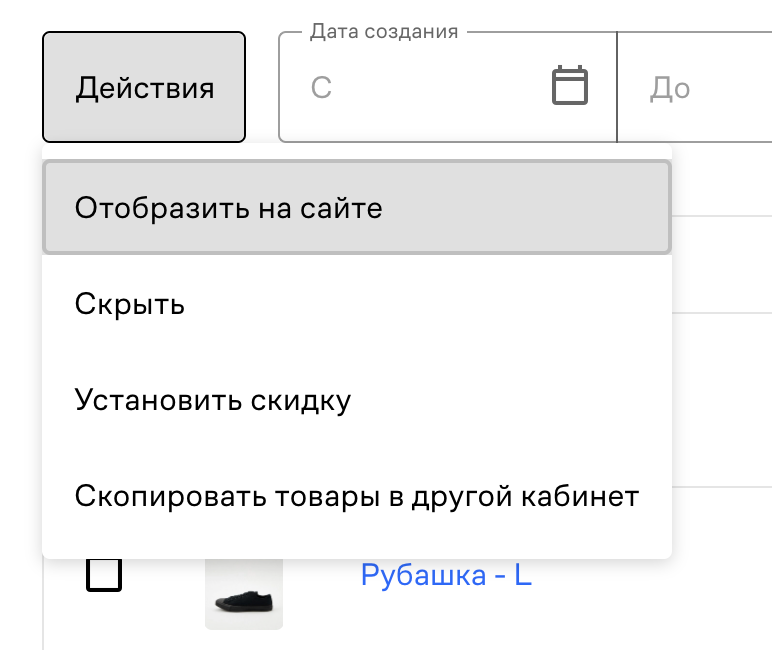Click the black sneaker product thumbnail
This screenshot has width=772, height=650.
point(244,596)
